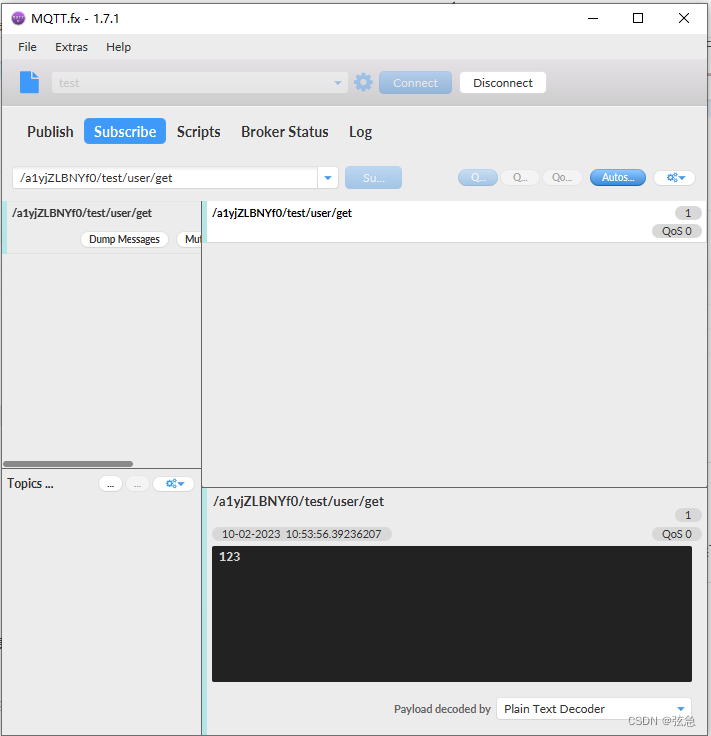Click the horizontal scrollbar of subscriptions list
711x736 pixels.
coord(68,464)
